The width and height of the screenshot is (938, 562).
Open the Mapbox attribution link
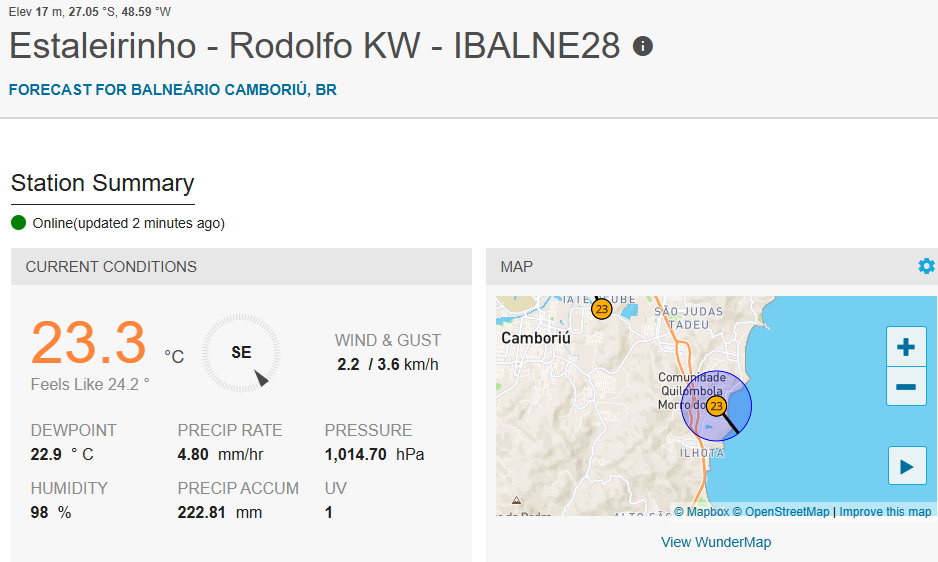[702, 512]
